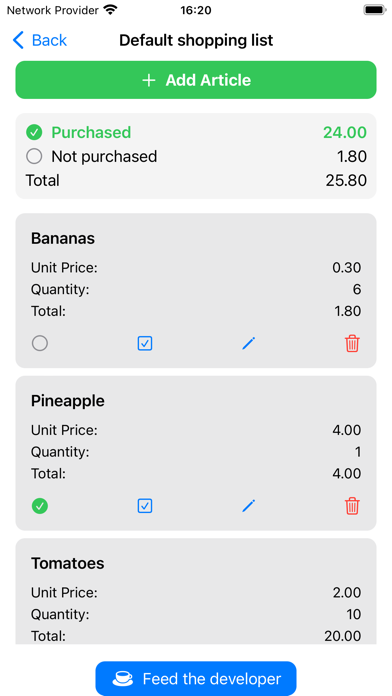392x696 pixels.
Task: Select the Not purchased circle in summary
Action: pyautogui.click(x=34, y=156)
